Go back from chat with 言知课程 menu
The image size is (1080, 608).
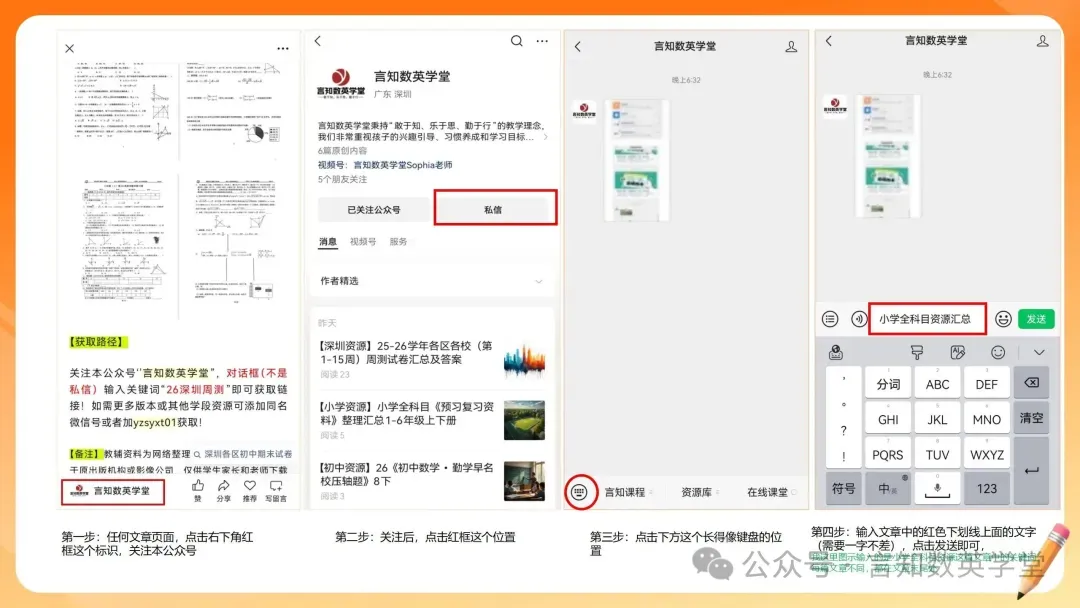pos(578,47)
